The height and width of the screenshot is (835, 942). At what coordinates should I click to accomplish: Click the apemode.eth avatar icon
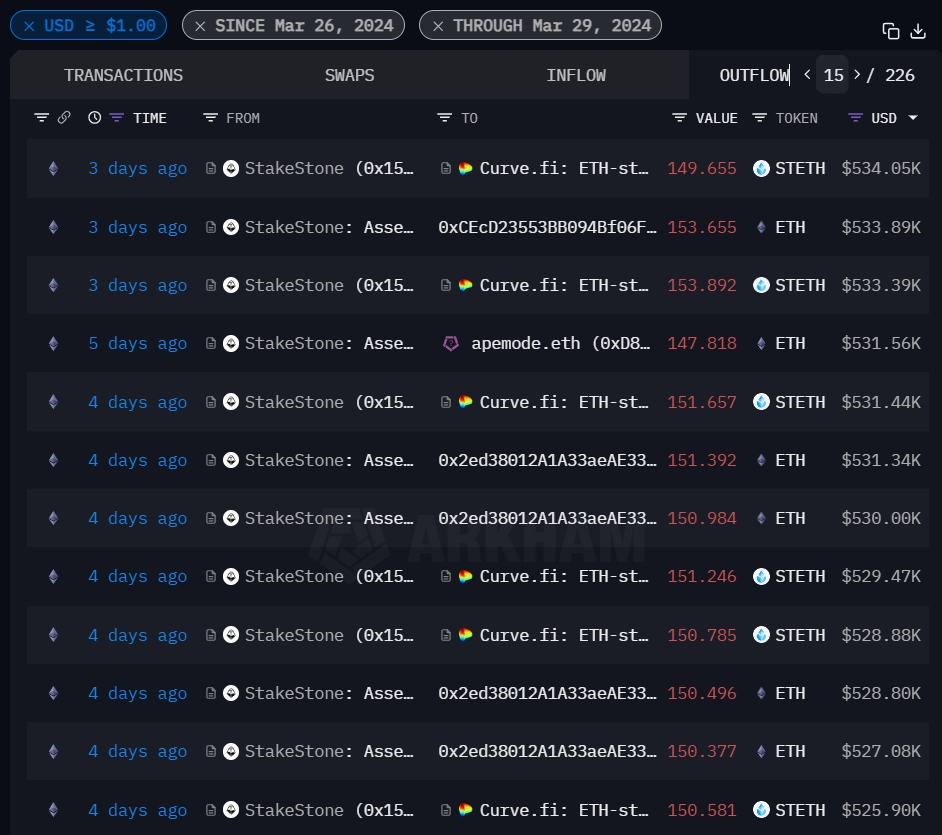[x=451, y=343]
